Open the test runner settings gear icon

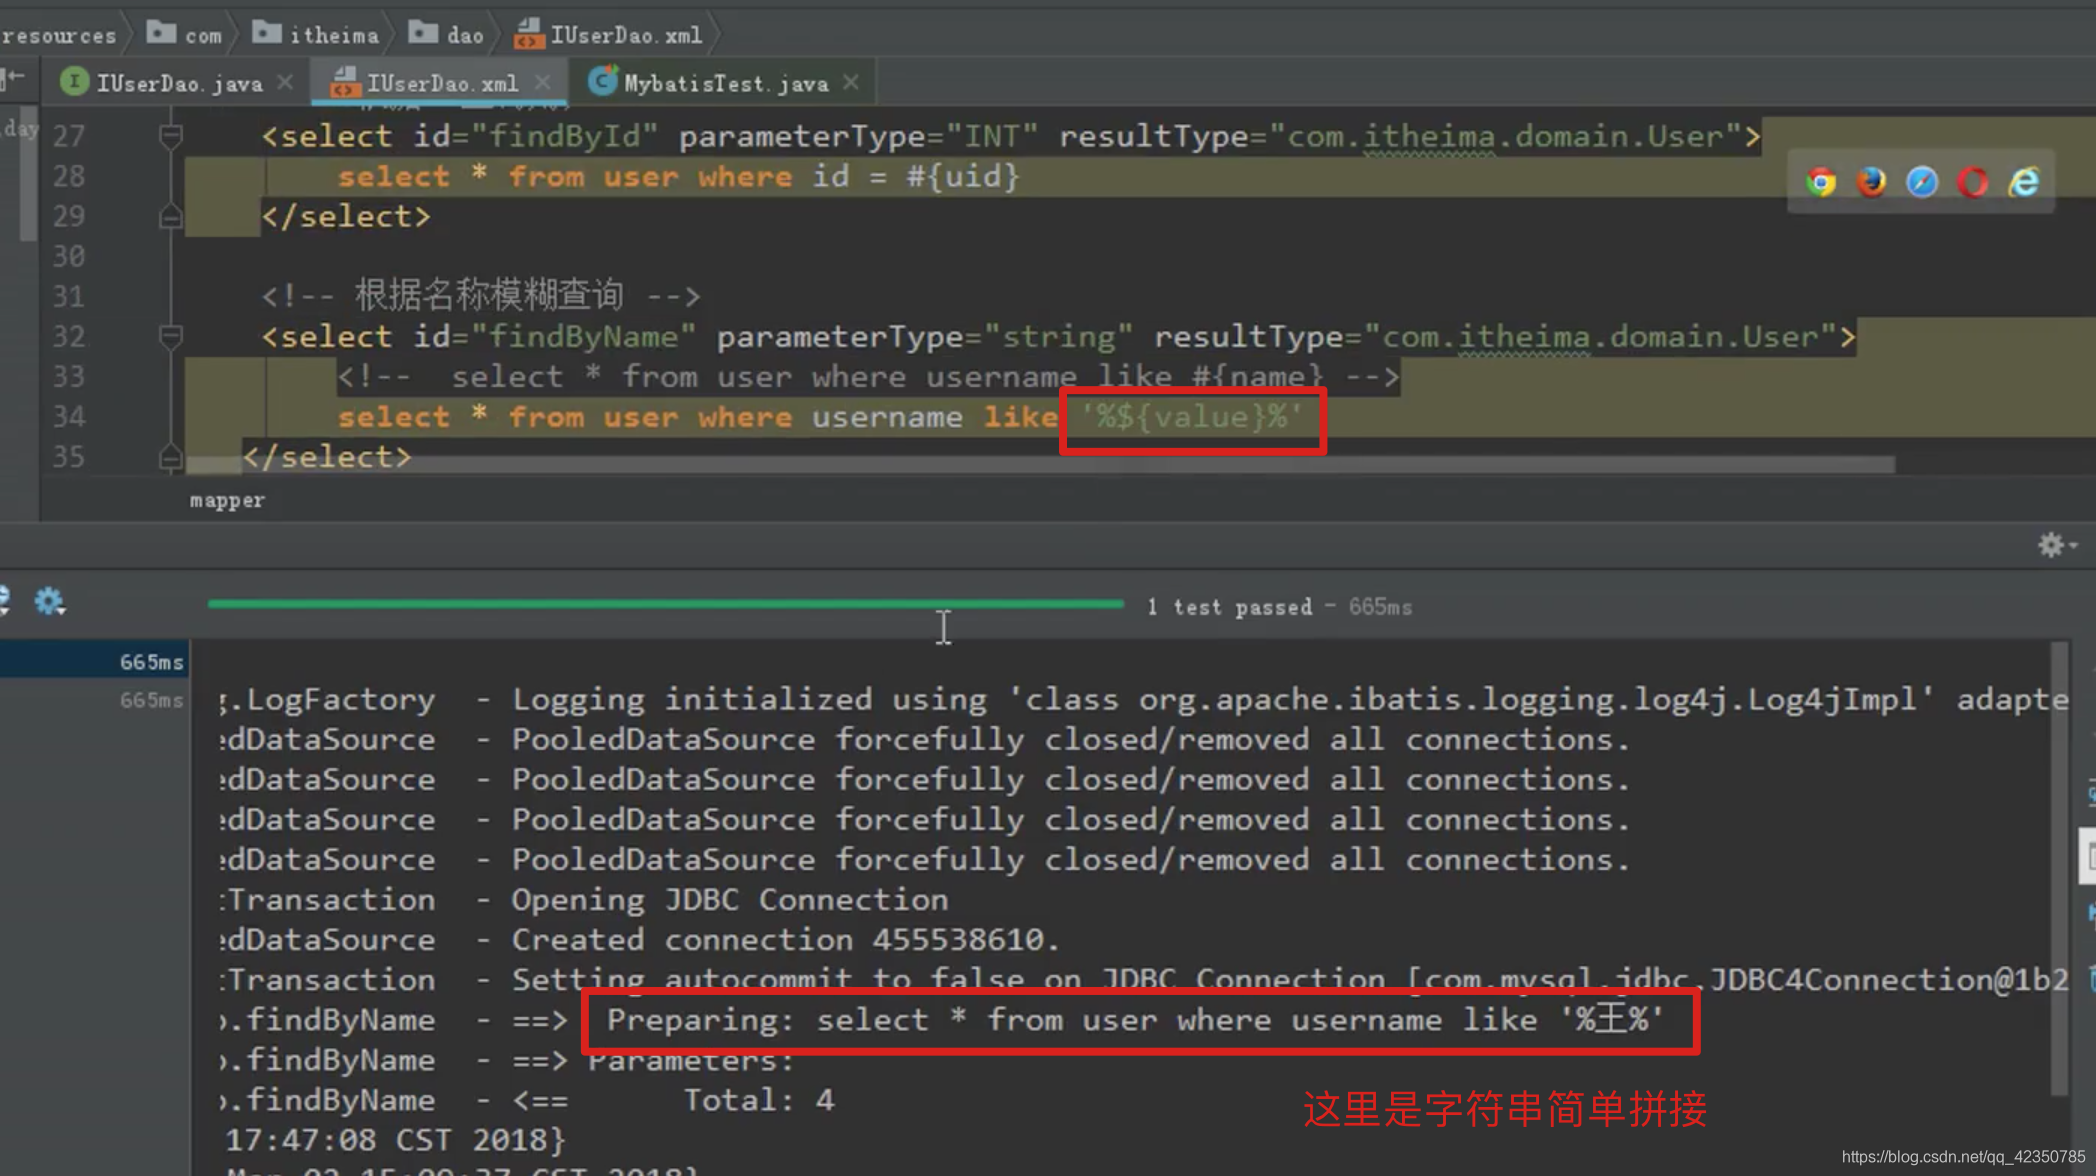pyautogui.click(x=49, y=601)
